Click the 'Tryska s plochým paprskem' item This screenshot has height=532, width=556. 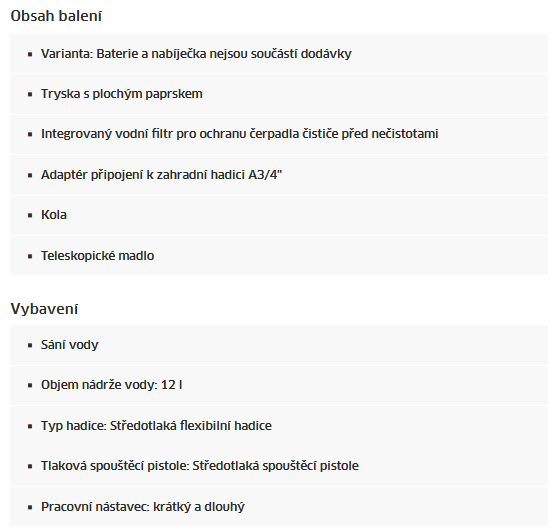(x=122, y=94)
